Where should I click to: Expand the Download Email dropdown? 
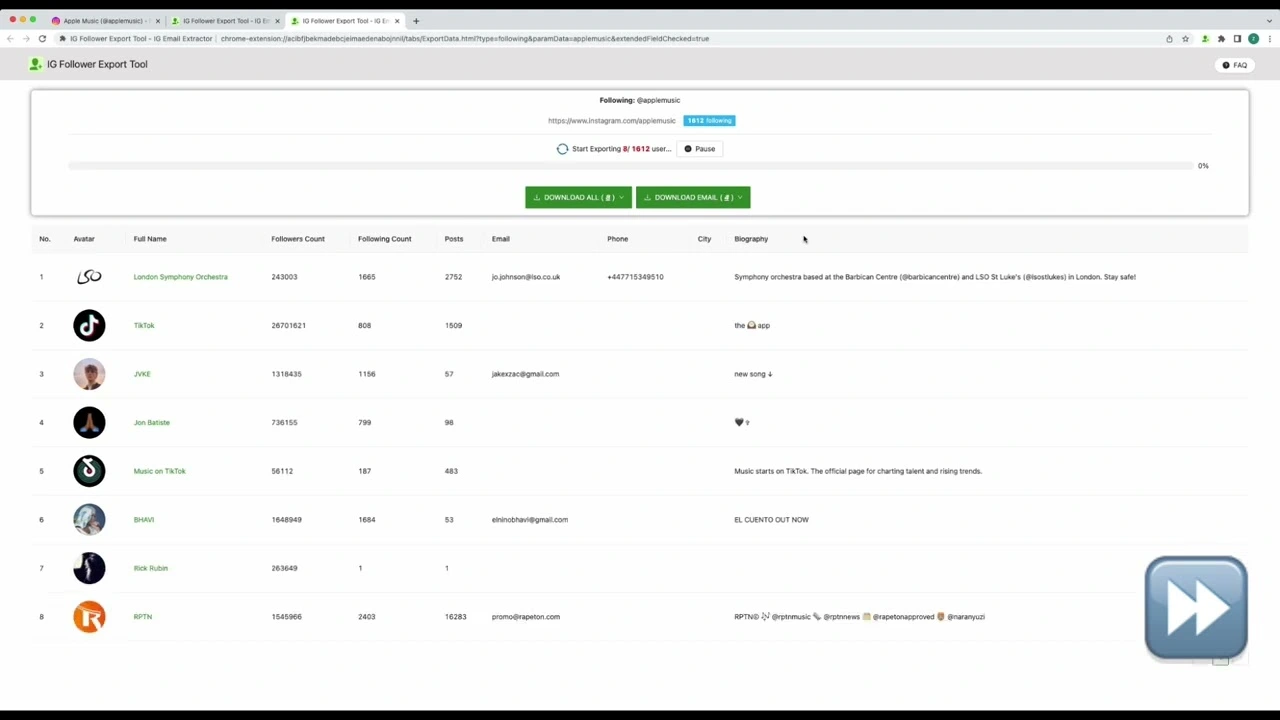tap(692, 197)
